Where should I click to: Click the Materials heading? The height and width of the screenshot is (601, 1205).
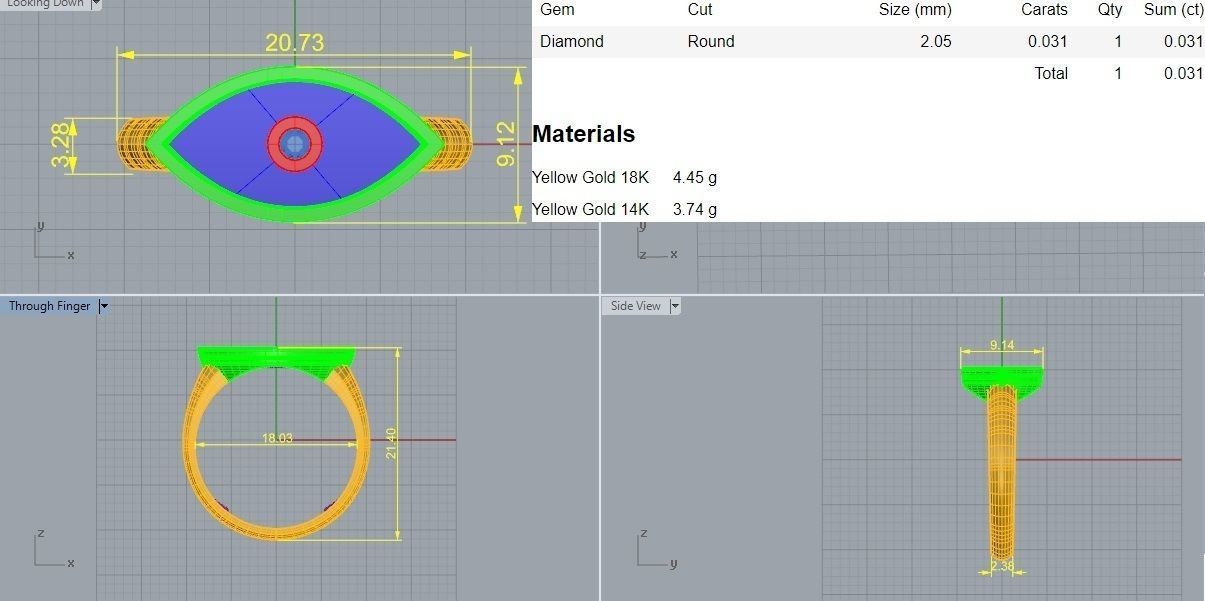583,134
